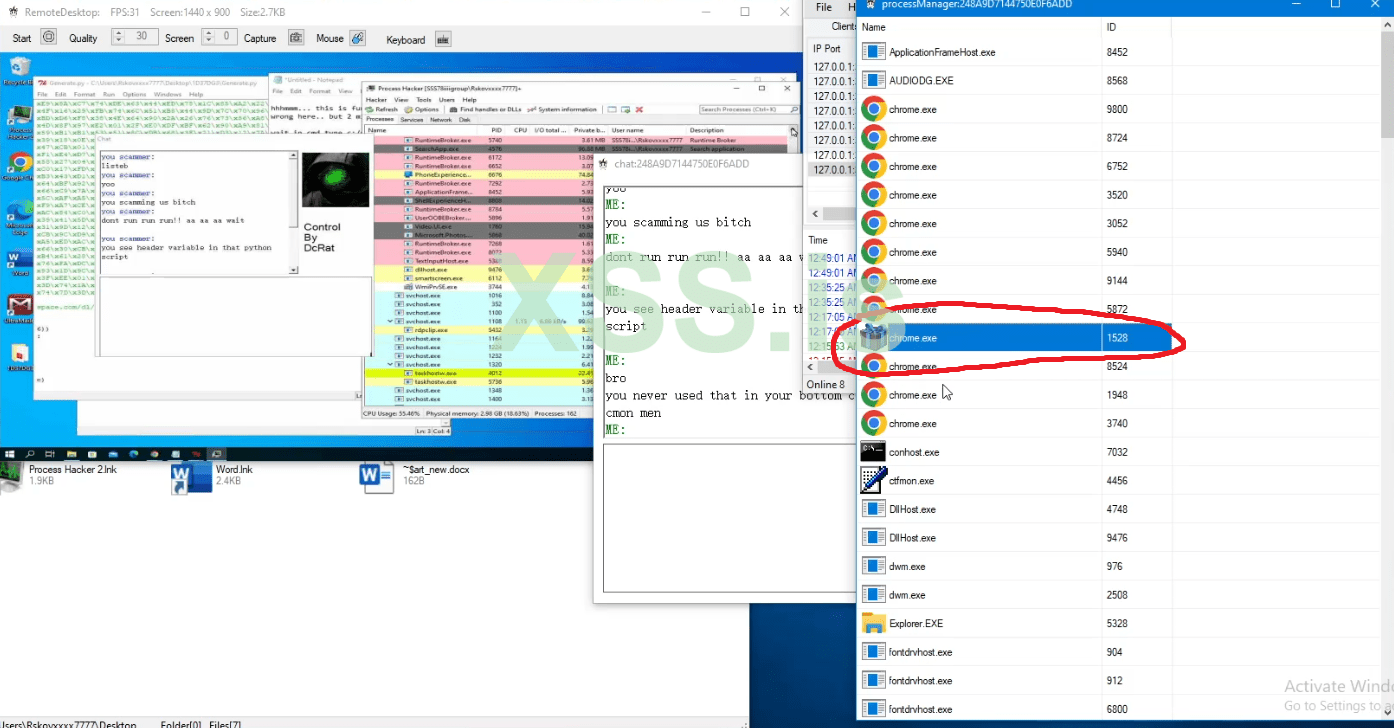Collapse the svchost.exe 1108 tree node
The width and height of the screenshot is (1394, 728).
[x=390, y=321]
